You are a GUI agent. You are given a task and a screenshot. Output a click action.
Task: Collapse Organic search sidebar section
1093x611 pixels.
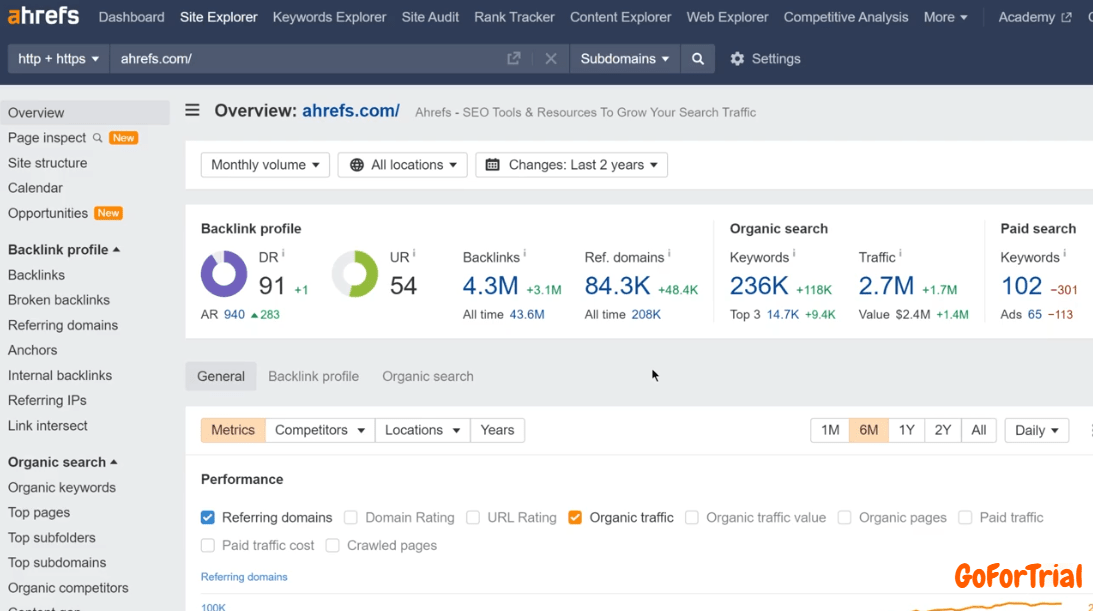coord(62,462)
